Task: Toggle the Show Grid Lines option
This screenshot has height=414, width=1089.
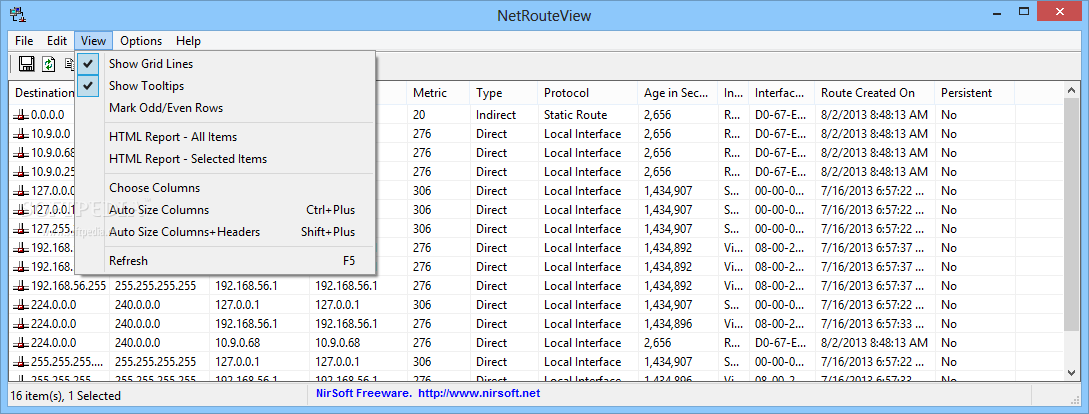Action: click(x=226, y=64)
